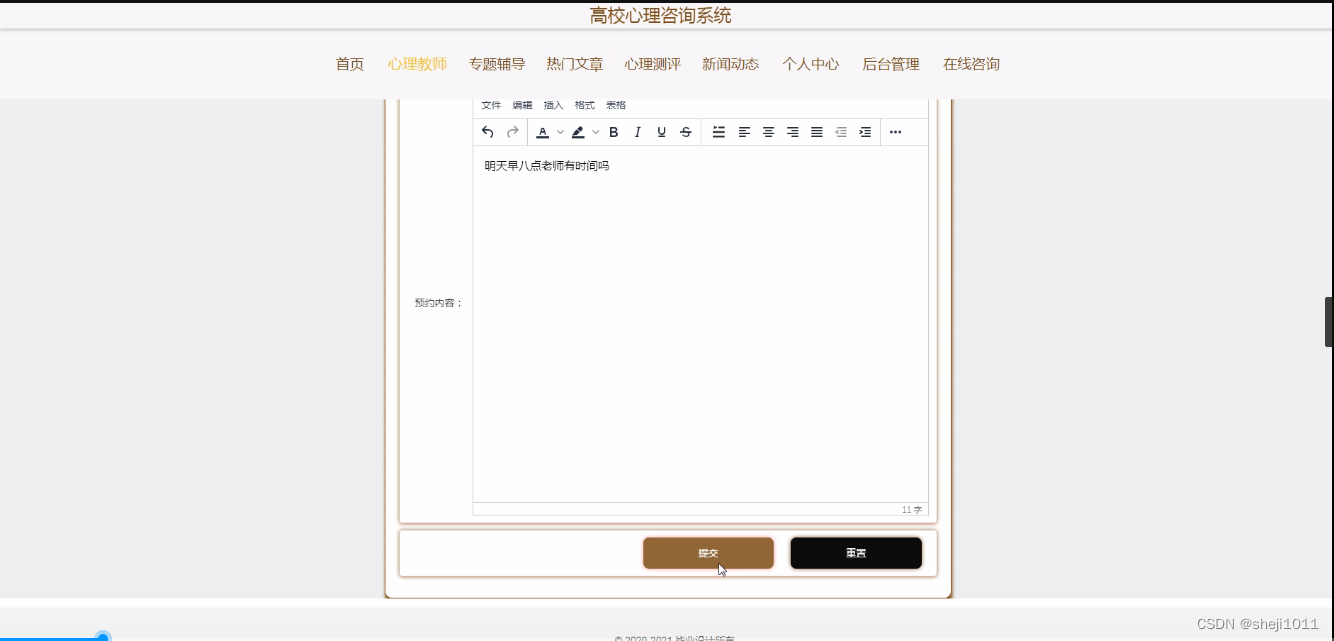Image resolution: width=1334 pixels, height=641 pixels.
Task: Click the text 明天早八点老师有时间吗
Action: [547, 166]
